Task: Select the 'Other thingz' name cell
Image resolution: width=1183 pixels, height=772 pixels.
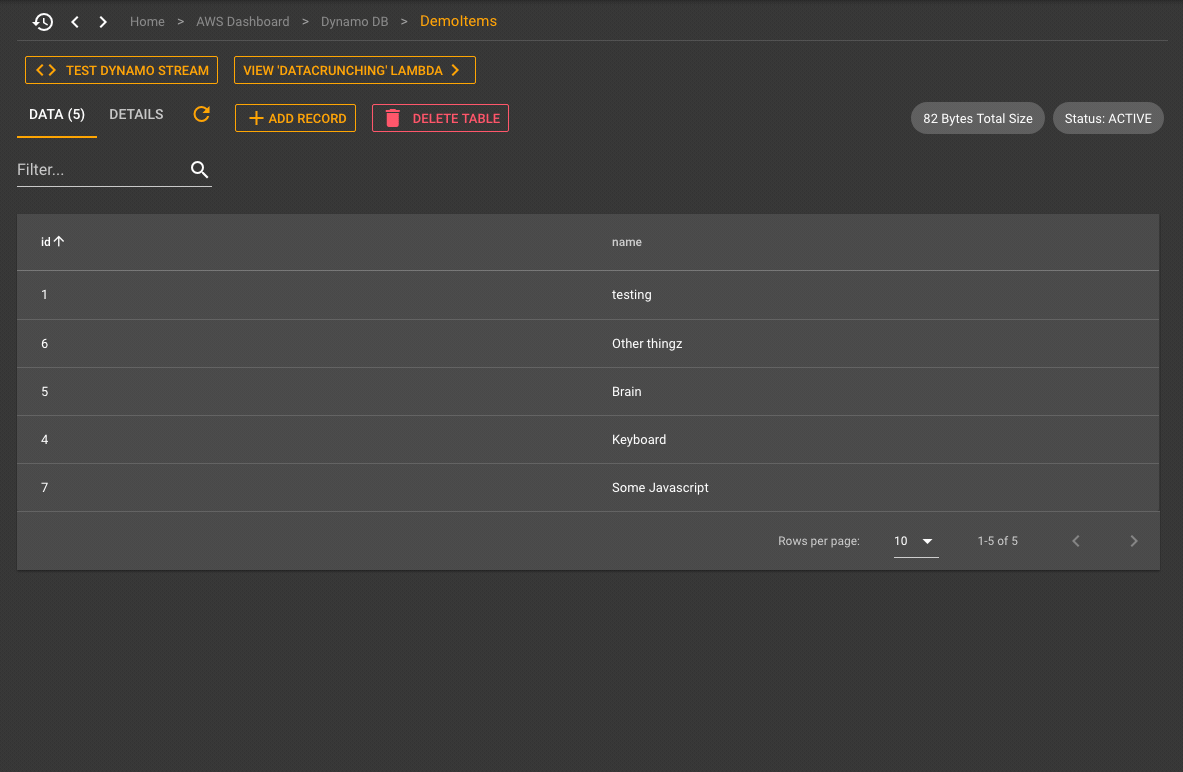Action: click(x=647, y=343)
